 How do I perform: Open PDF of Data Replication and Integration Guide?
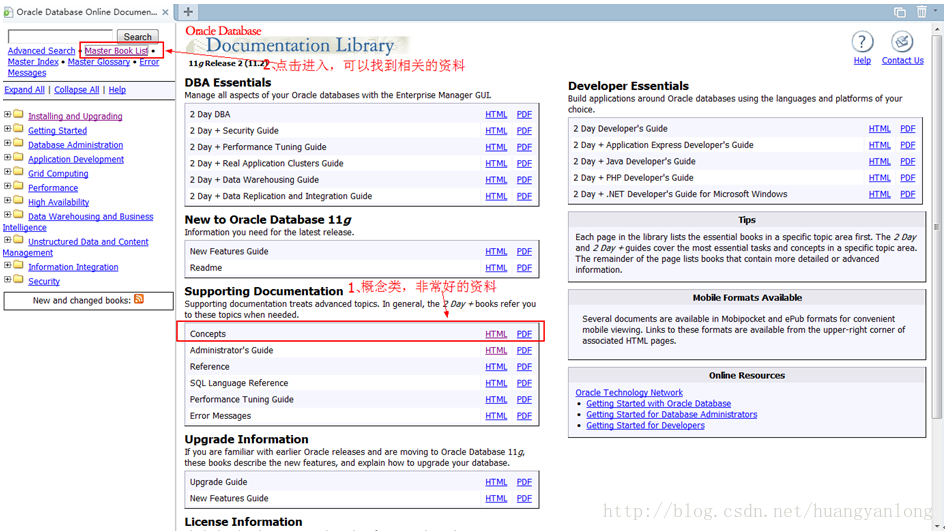coord(524,196)
